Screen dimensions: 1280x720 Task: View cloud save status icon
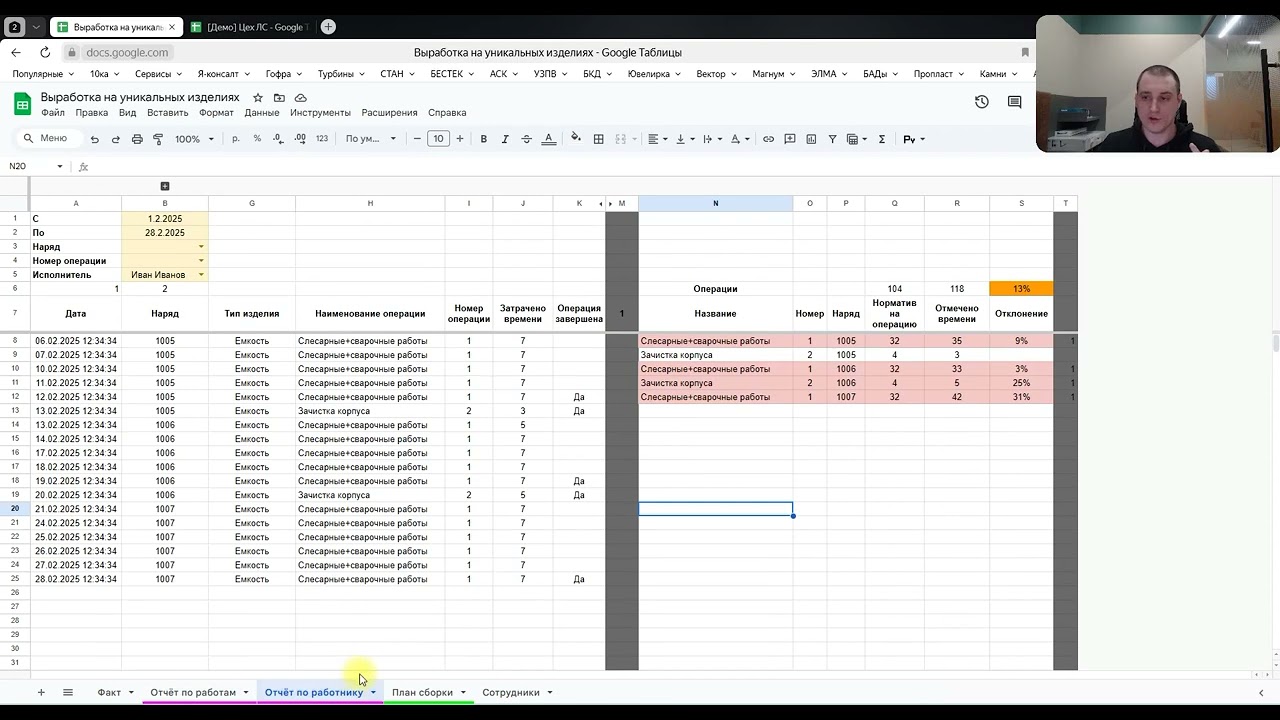(301, 98)
